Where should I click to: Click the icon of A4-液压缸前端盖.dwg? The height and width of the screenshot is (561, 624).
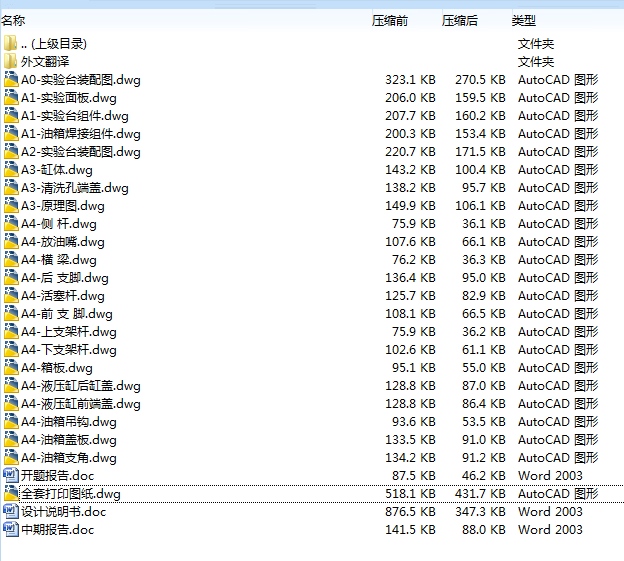[11, 403]
